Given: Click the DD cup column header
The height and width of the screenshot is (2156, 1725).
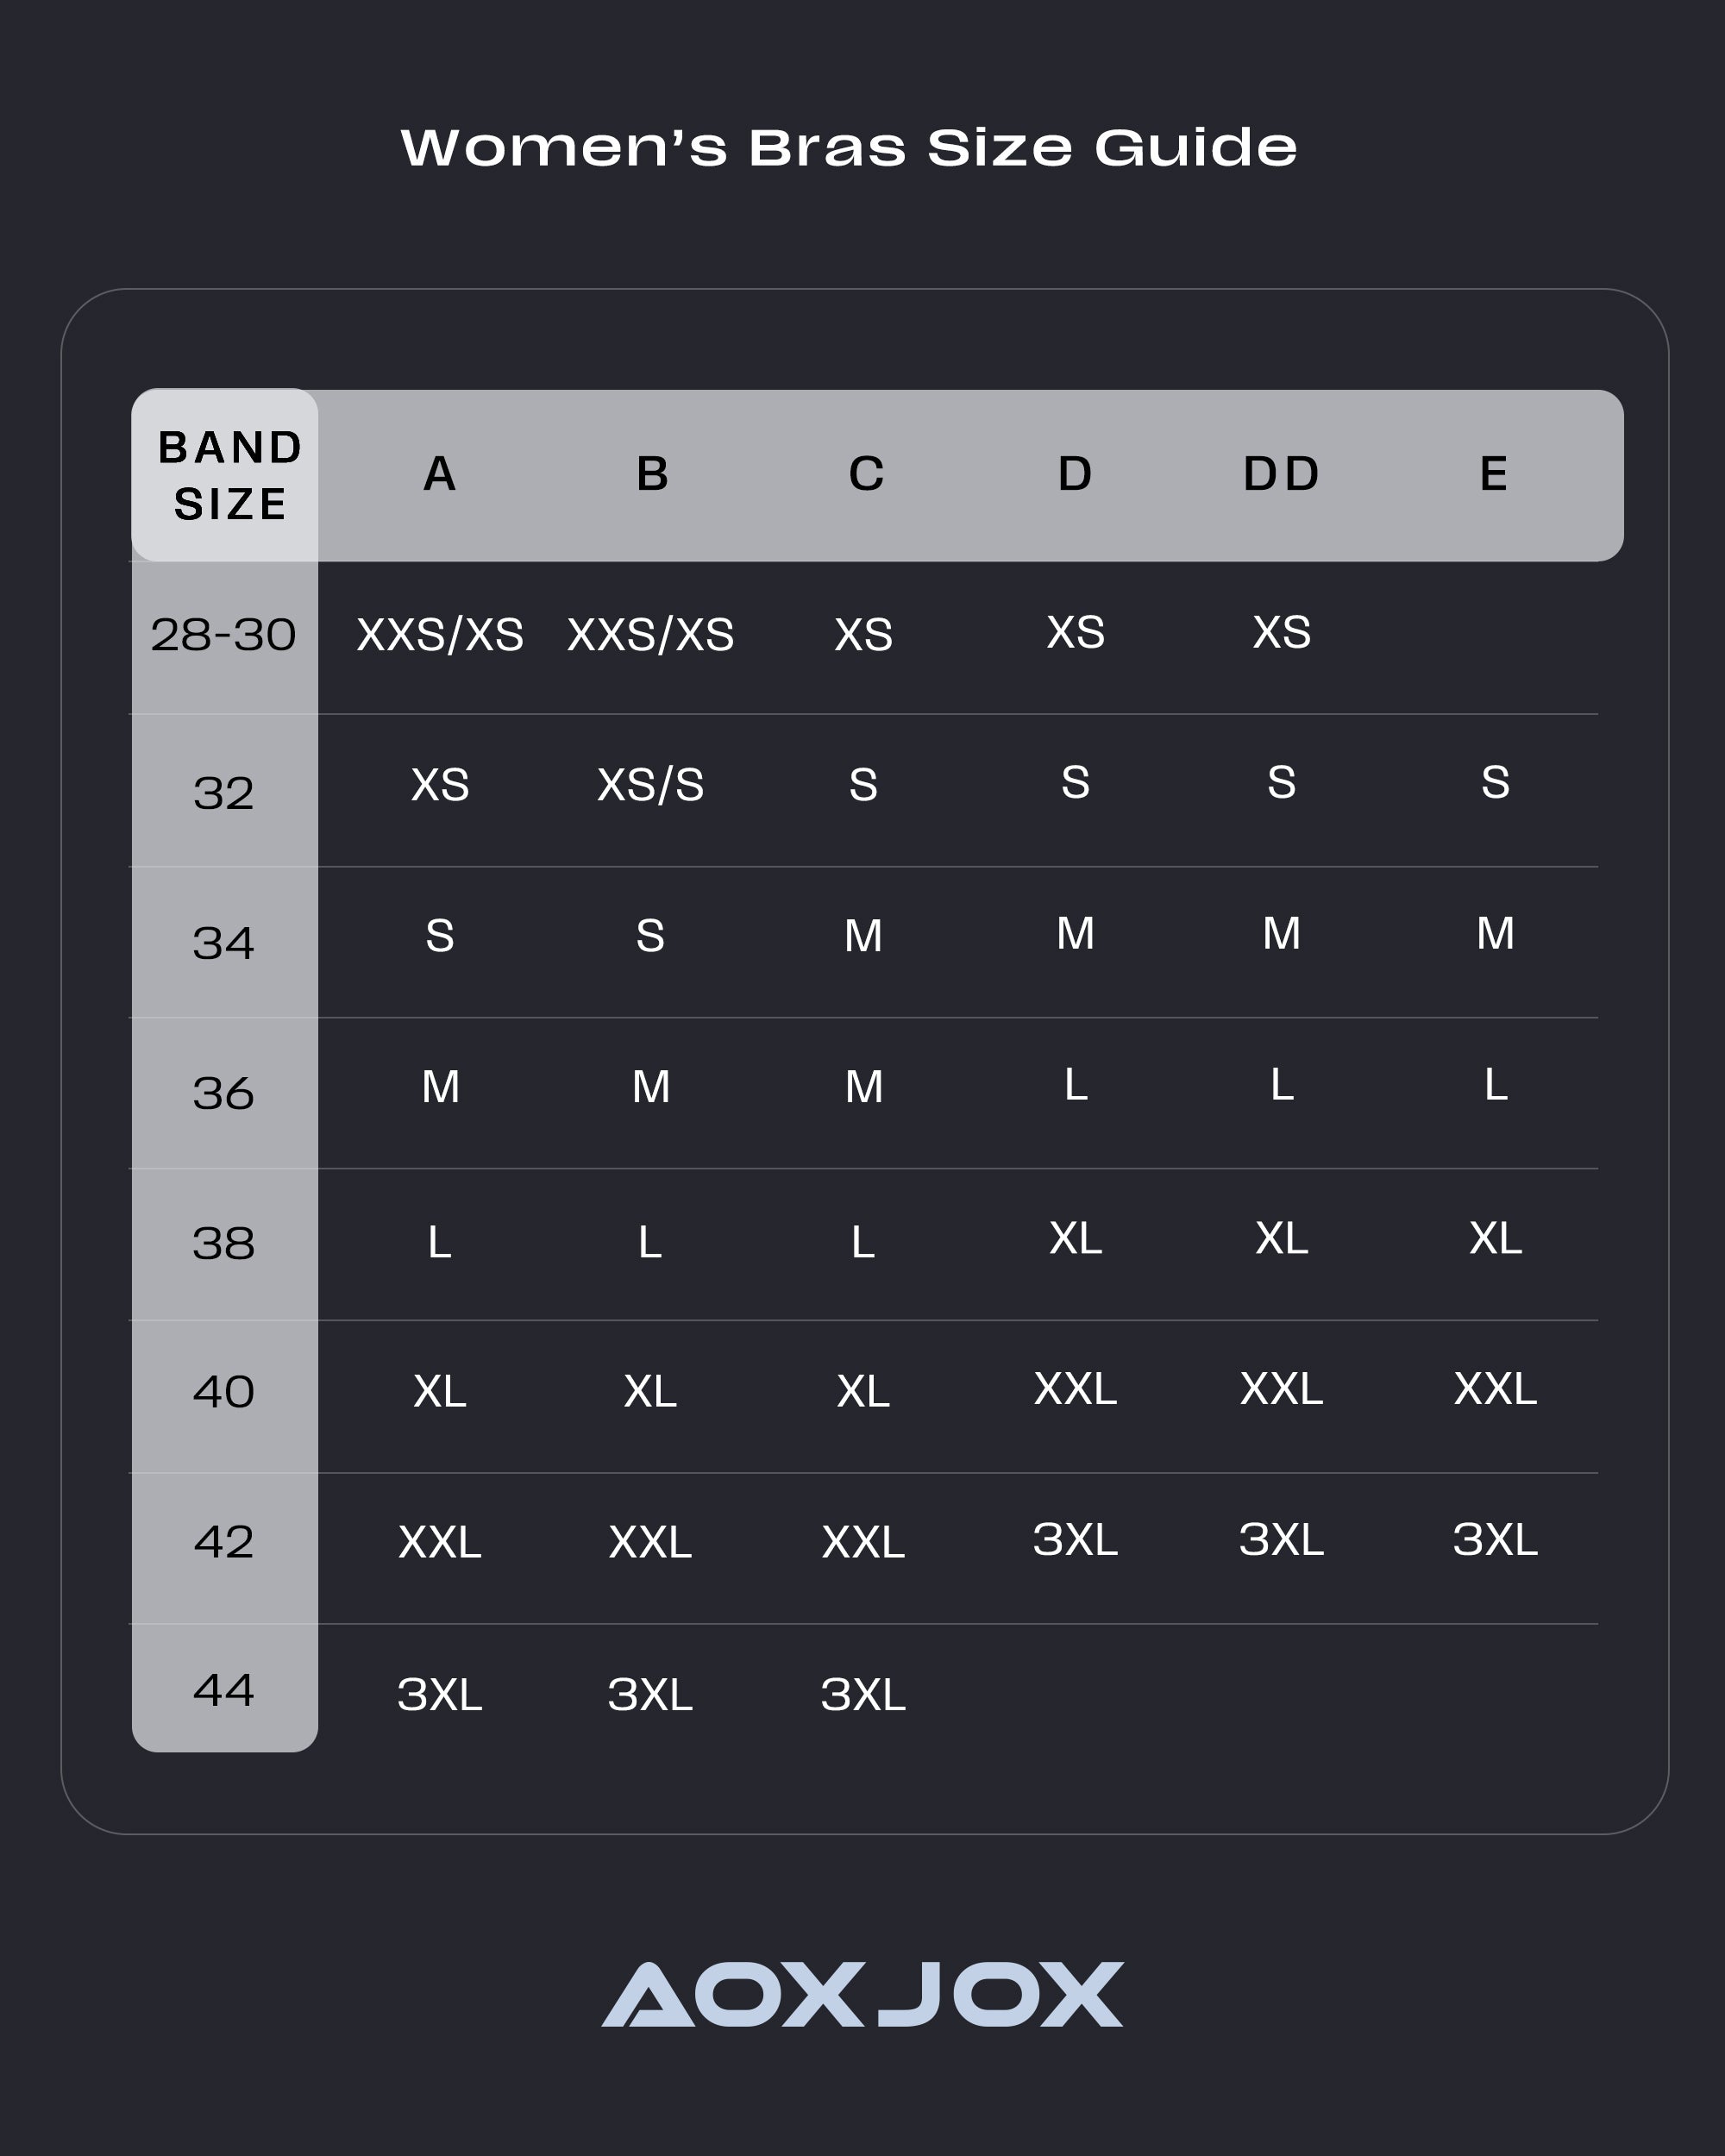Looking at the screenshot, I should point(1281,474).
